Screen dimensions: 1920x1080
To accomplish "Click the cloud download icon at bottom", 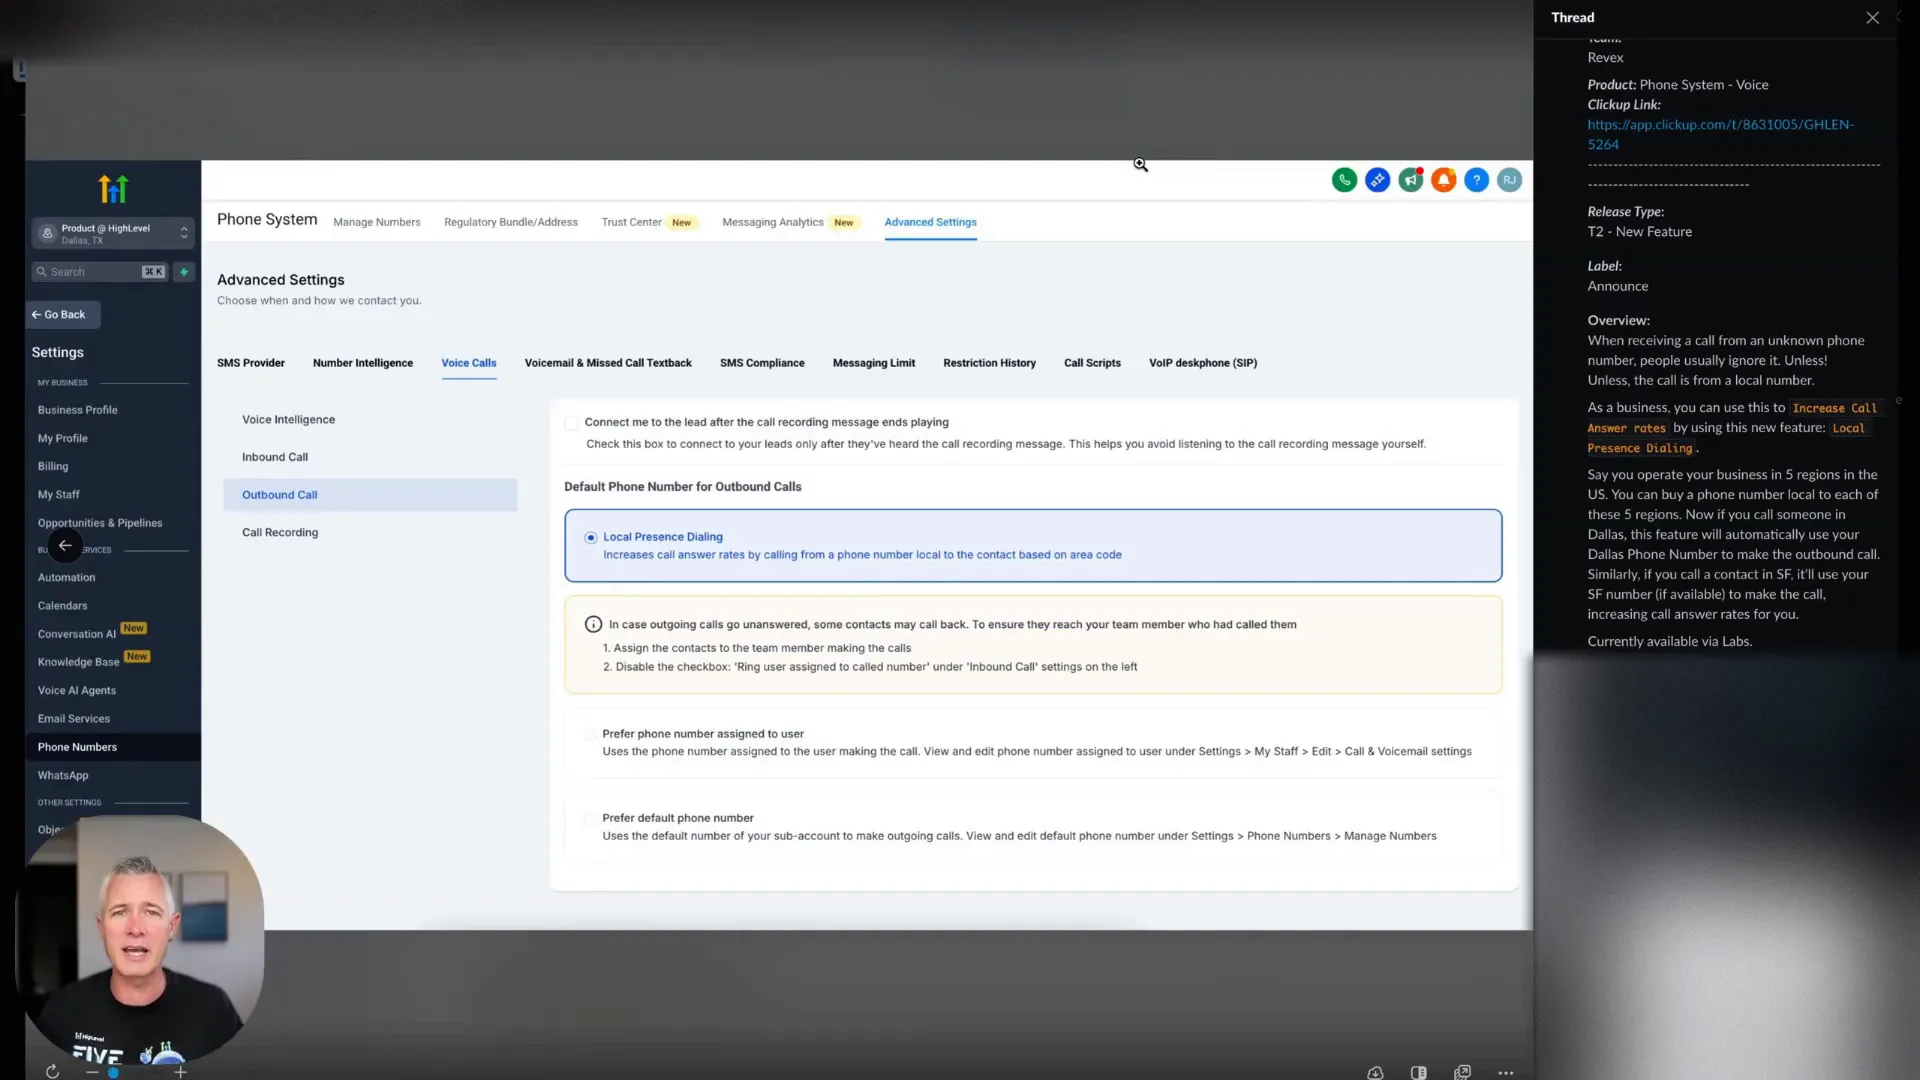I will (x=1375, y=1072).
